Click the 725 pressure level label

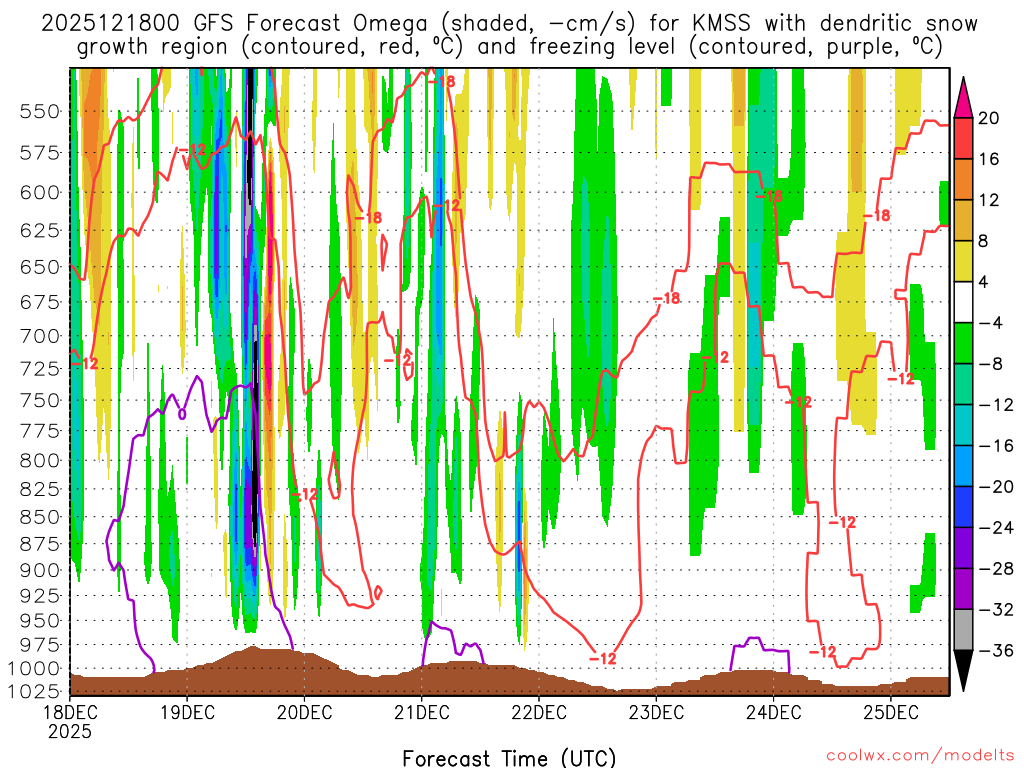pyautogui.click(x=40, y=369)
